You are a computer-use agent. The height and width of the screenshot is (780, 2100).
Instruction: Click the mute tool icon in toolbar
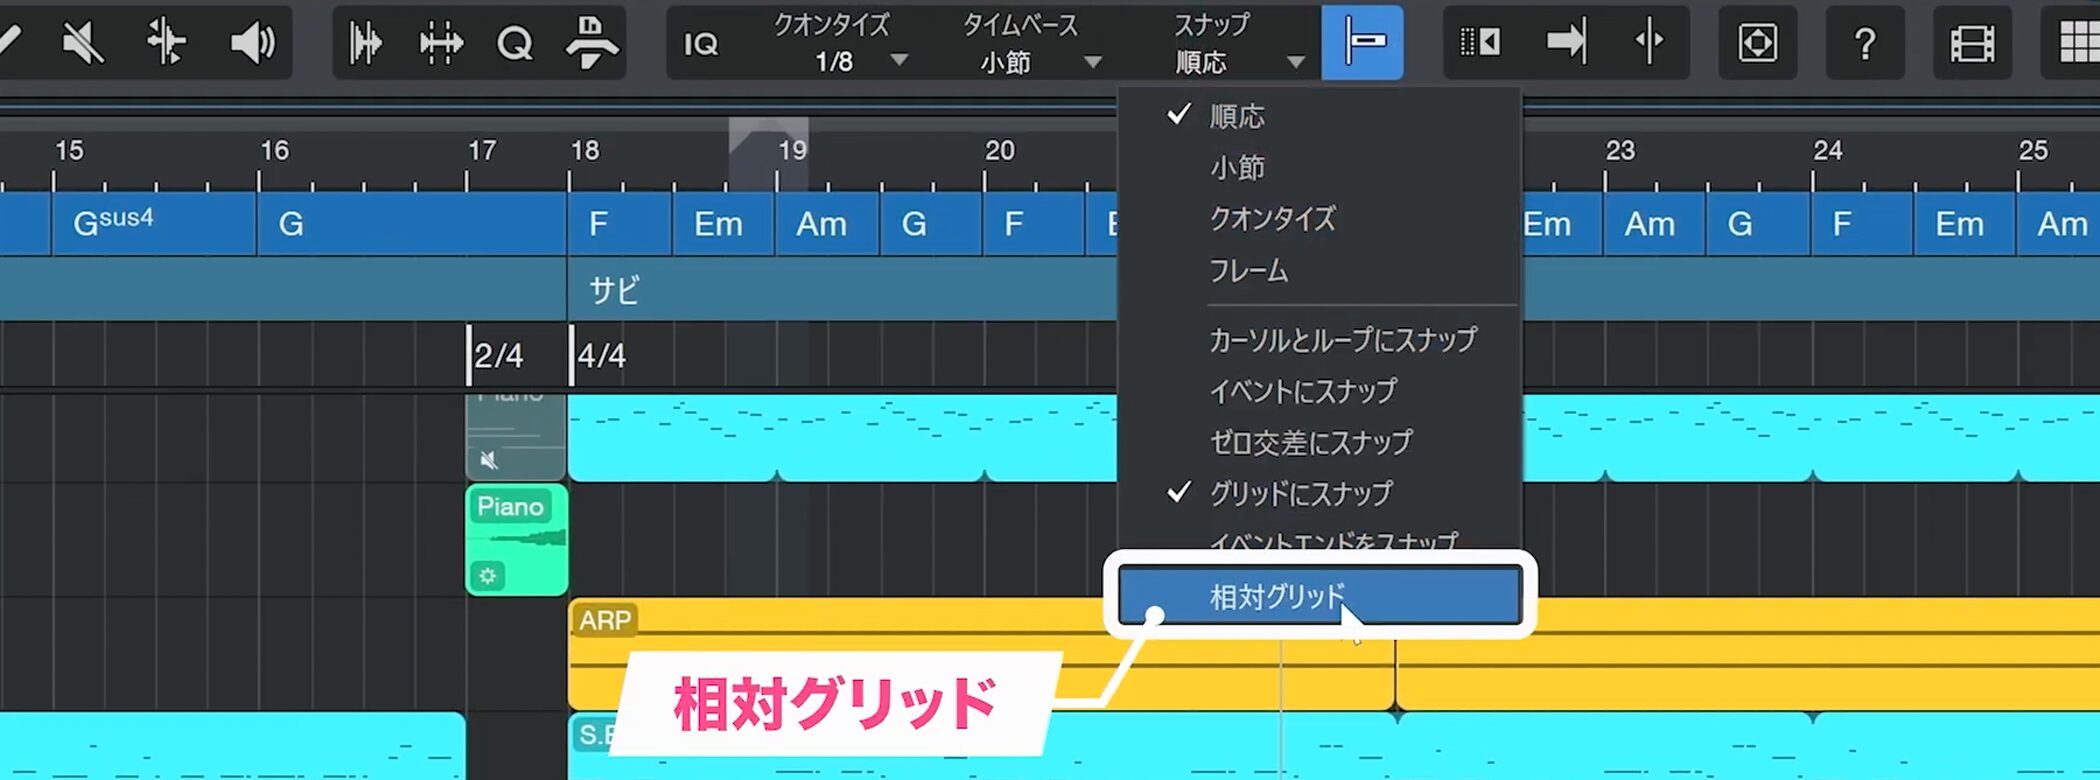tap(83, 43)
